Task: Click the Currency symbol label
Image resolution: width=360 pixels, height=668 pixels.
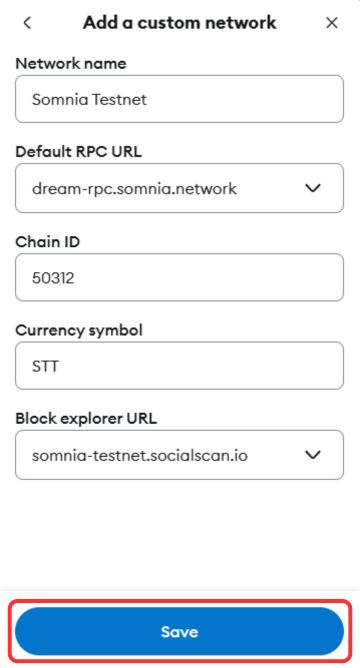Action: pos(79,330)
